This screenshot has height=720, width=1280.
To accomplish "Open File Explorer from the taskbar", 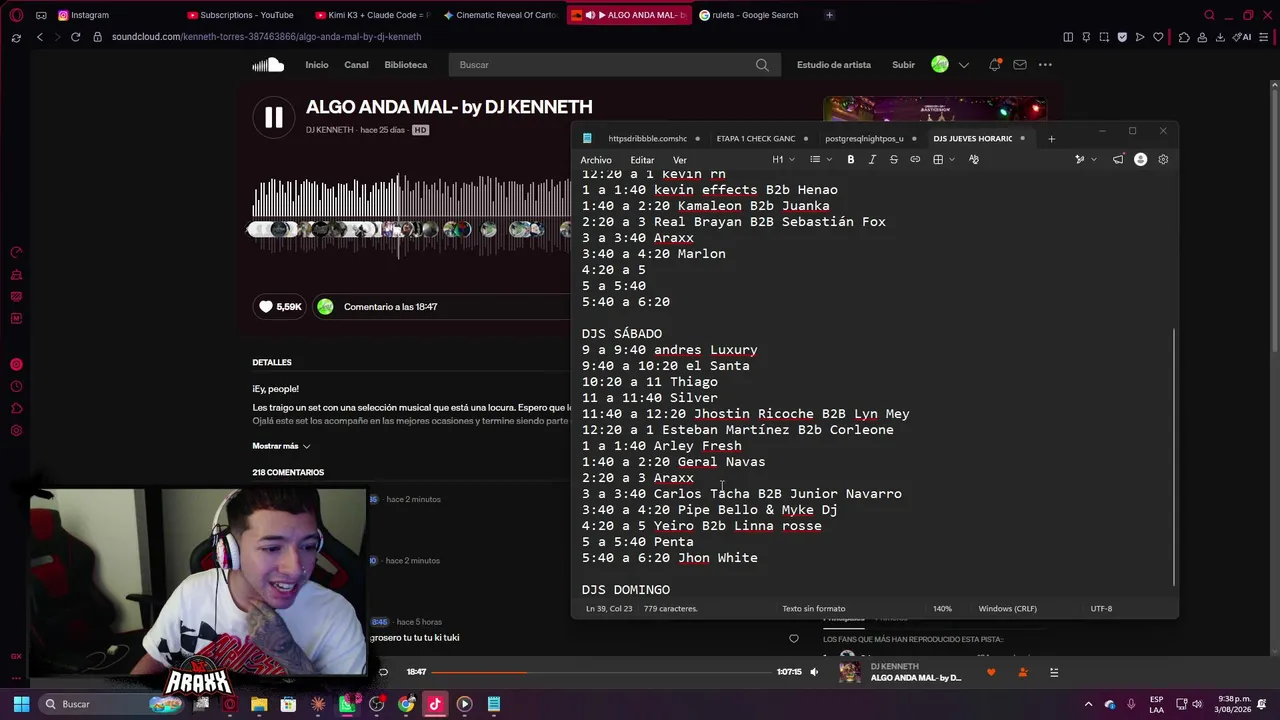I will pos(259,704).
